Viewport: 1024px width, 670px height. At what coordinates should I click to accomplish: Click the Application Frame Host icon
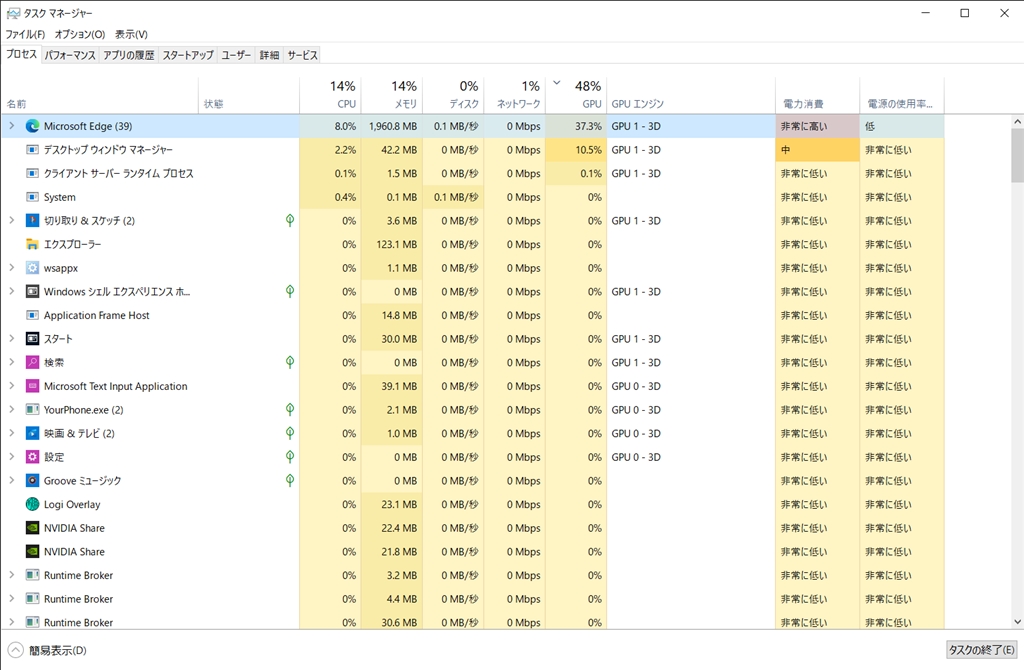[32, 315]
